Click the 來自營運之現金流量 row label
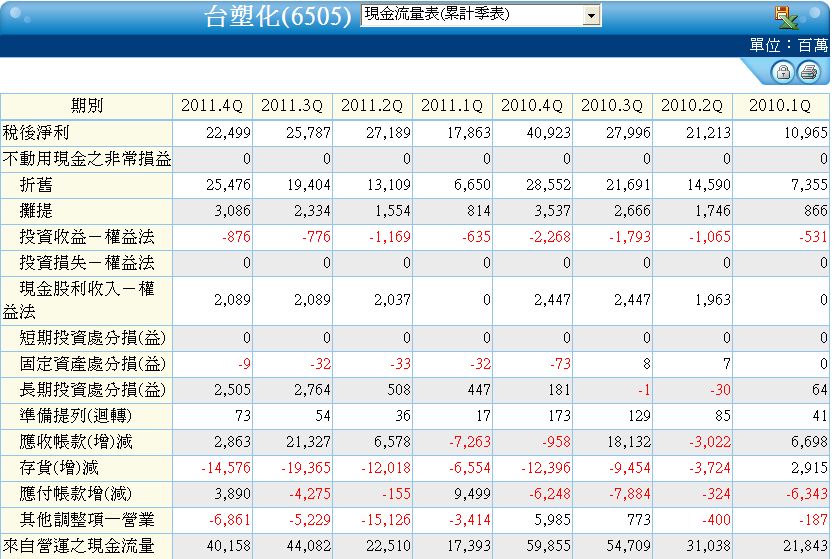Screen dimensions: 834x559 pos(79,546)
